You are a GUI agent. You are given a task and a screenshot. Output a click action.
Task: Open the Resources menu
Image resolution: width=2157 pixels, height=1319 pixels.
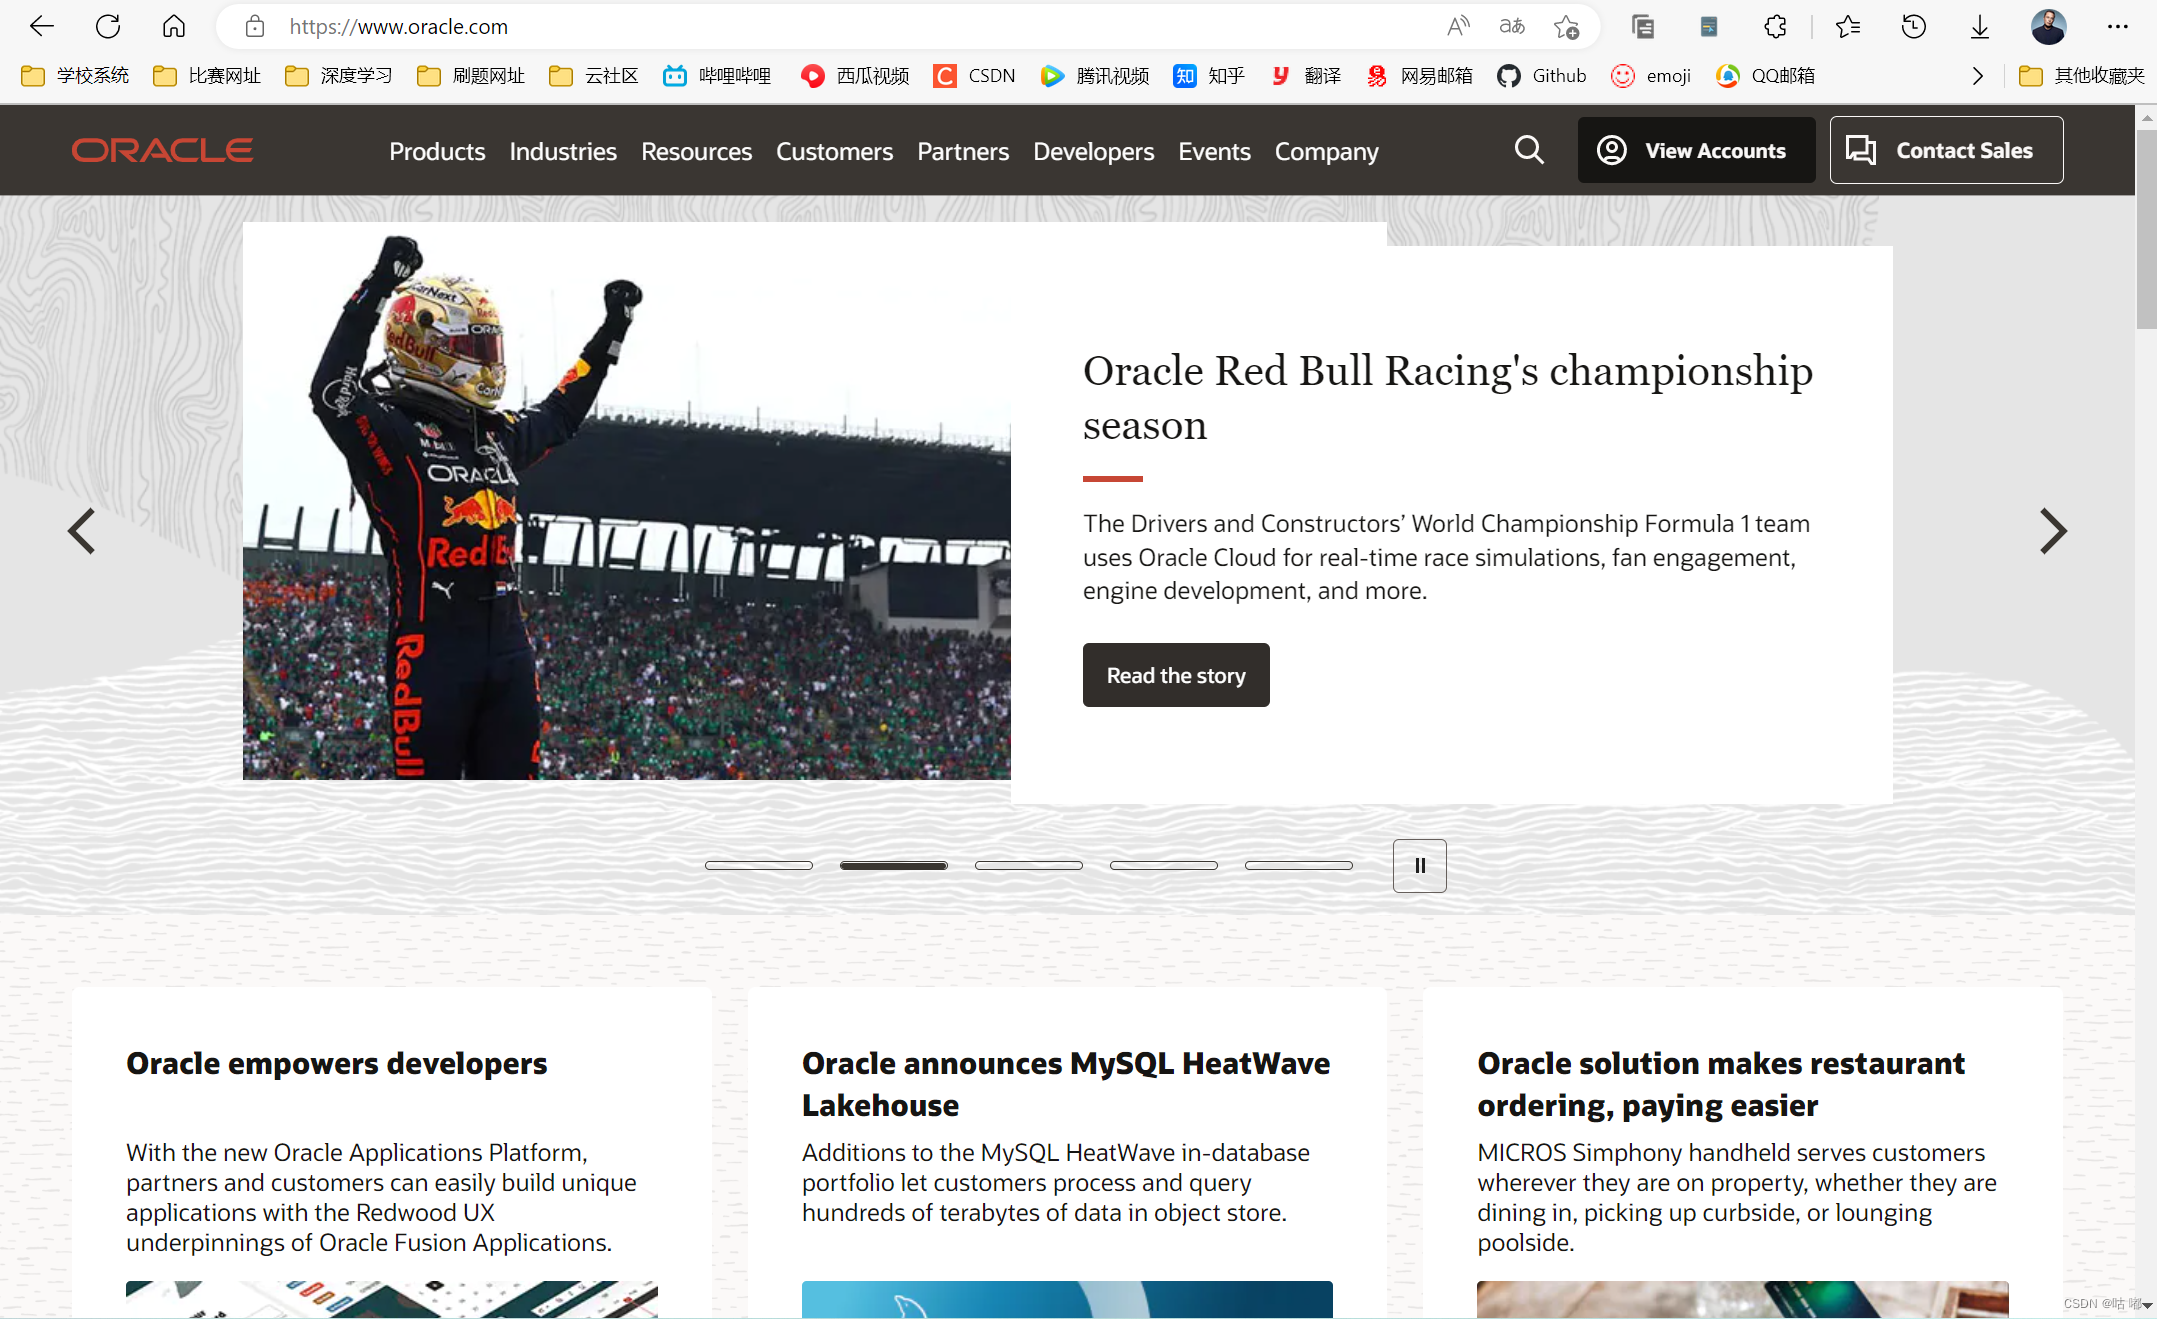coord(697,151)
